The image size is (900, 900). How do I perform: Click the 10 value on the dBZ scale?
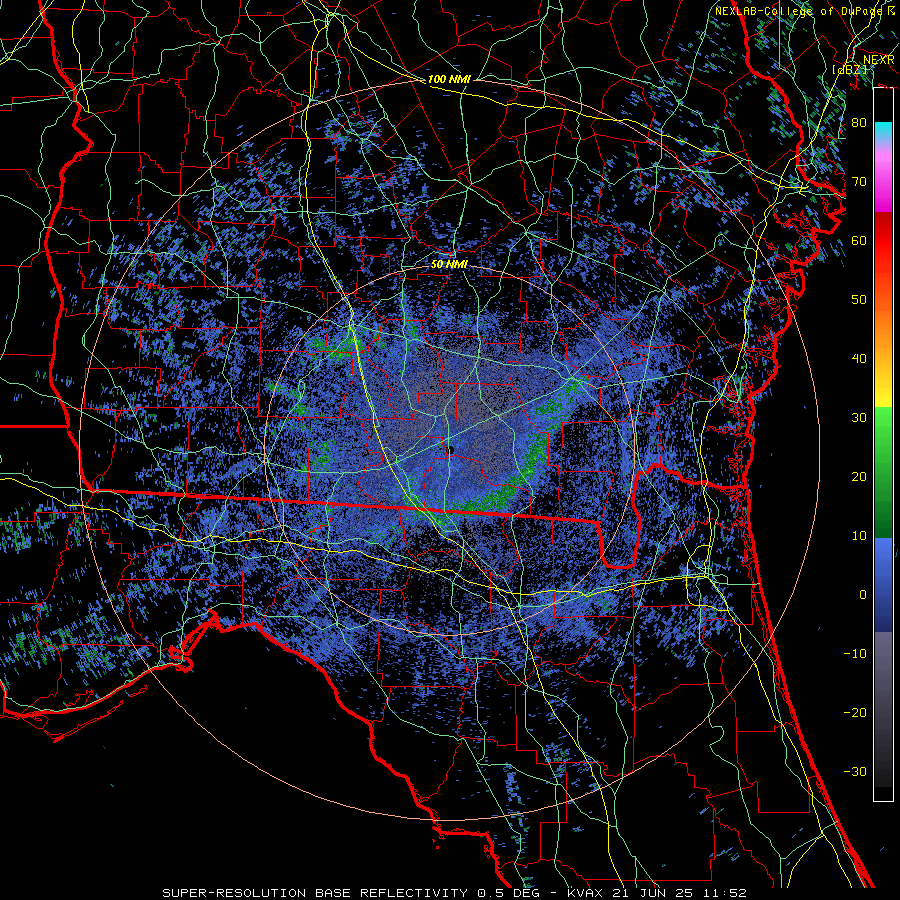(x=859, y=536)
